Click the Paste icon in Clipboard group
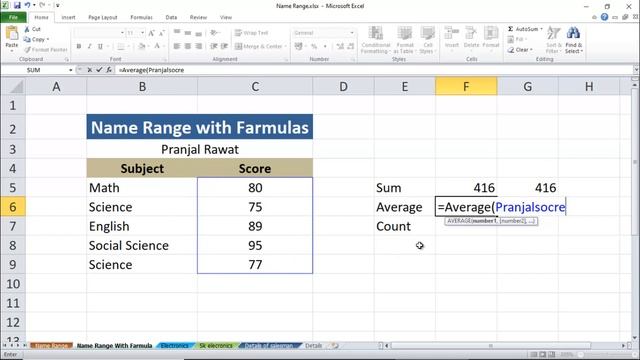Viewport: 640px width, 360px height. 12,33
